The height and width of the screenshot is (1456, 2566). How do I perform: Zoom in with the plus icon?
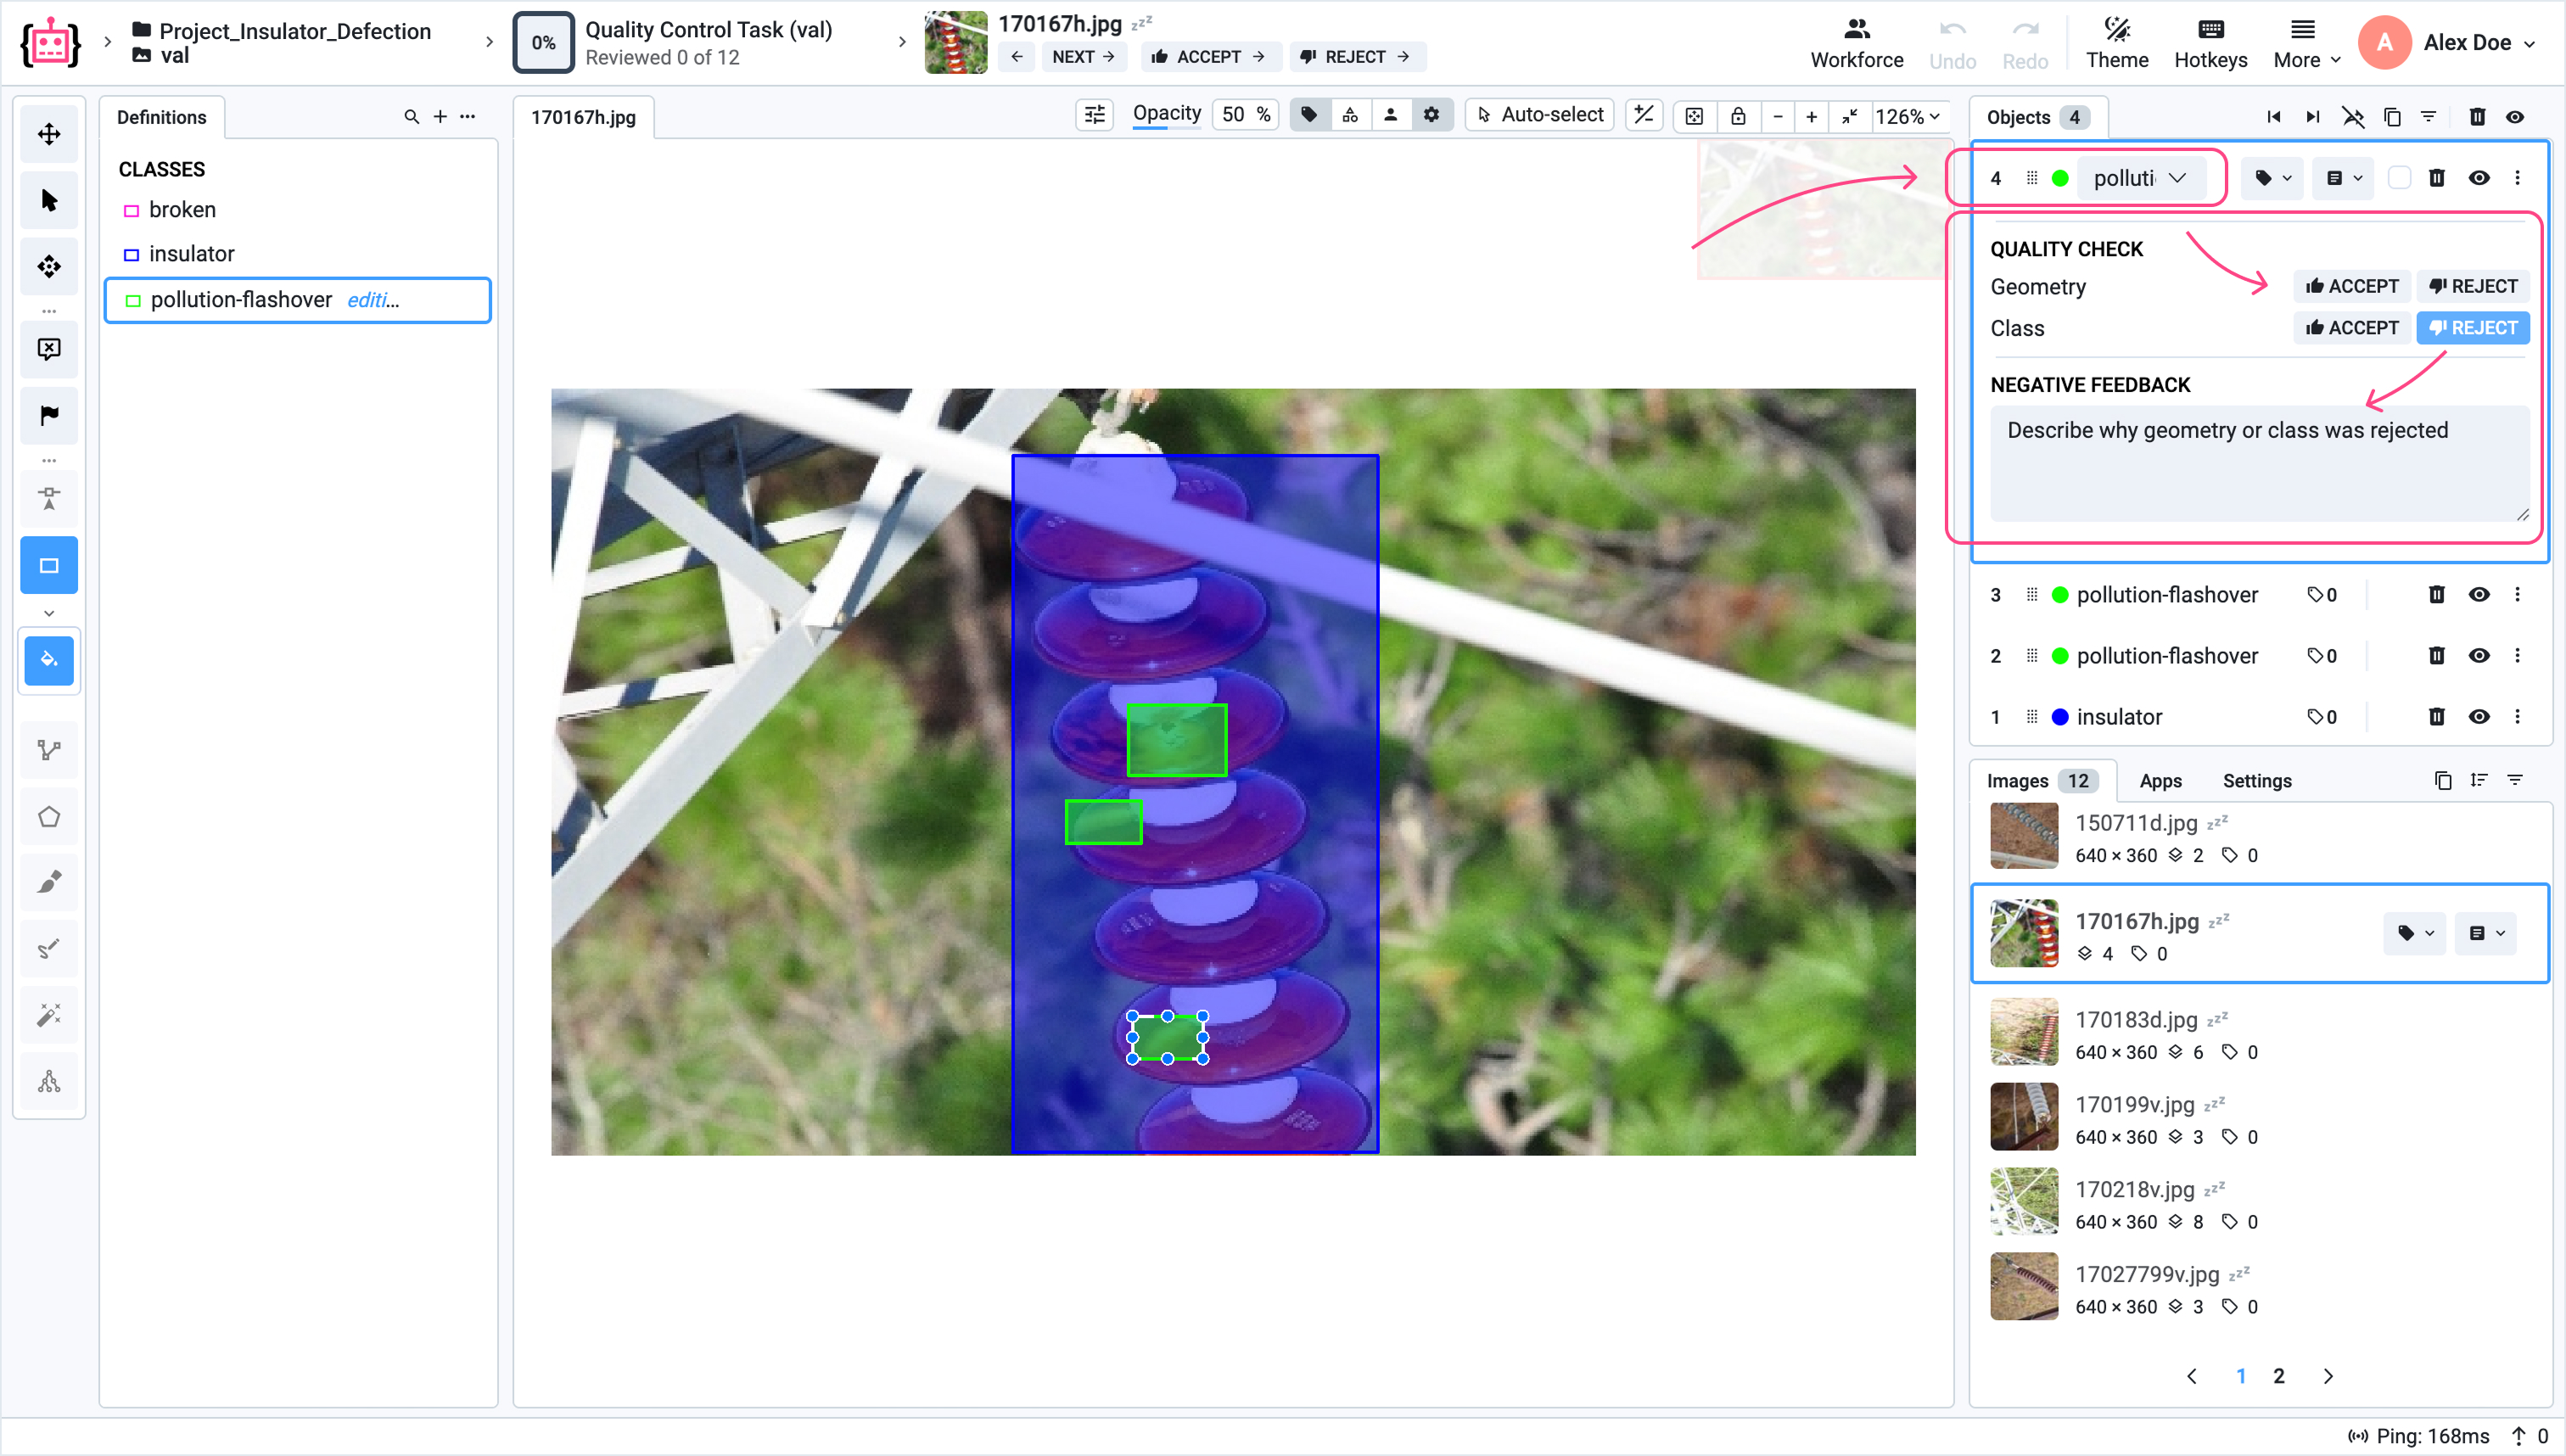(x=1811, y=116)
